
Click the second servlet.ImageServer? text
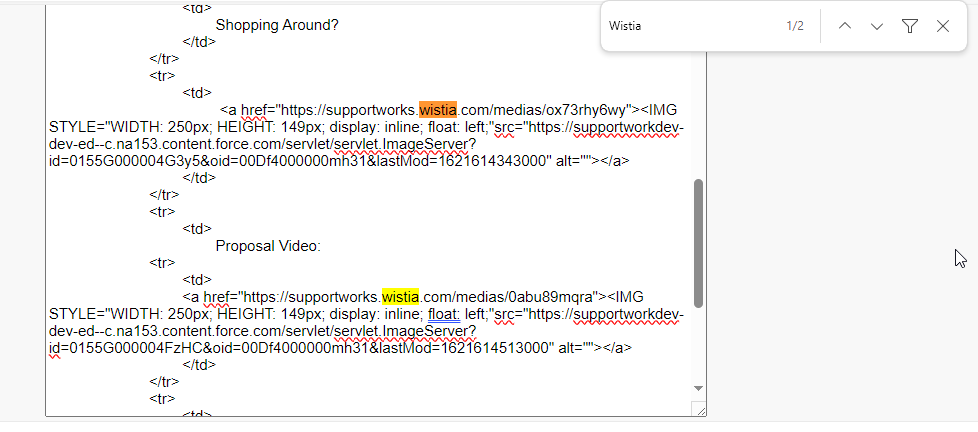click(x=405, y=330)
